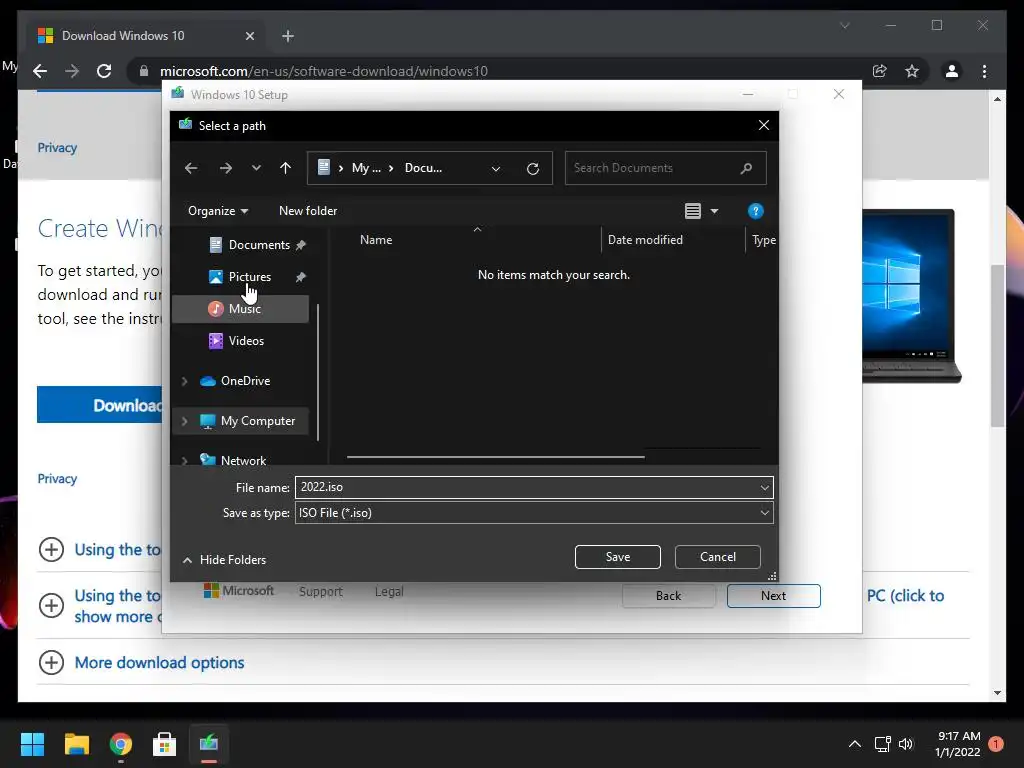Change the view layout icon
The height and width of the screenshot is (768, 1024).
693,211
